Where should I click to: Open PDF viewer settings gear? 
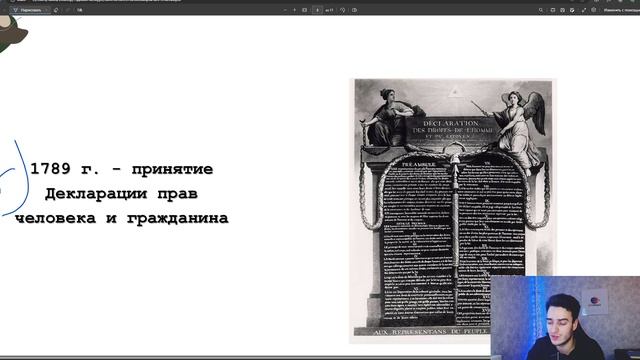[594, 10]
